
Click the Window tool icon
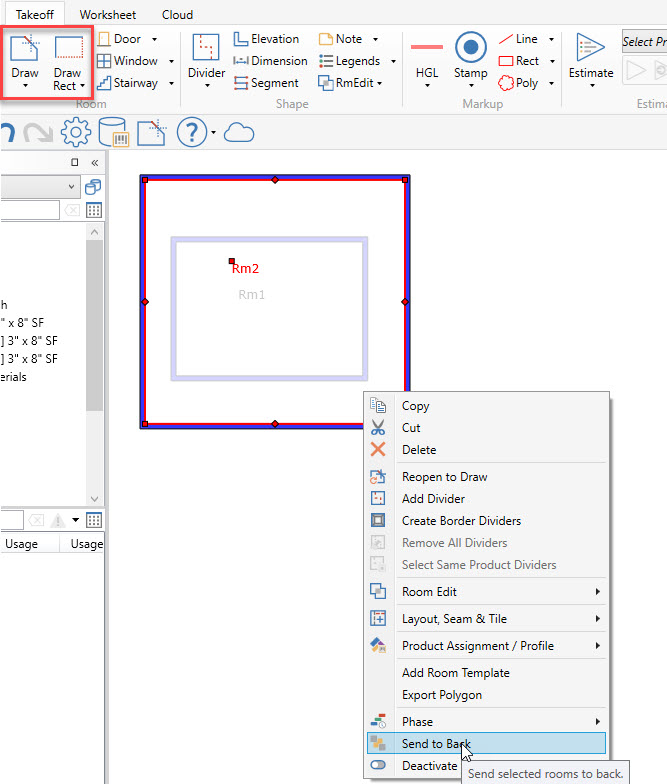pyautogui.click(x=104, y=61)
